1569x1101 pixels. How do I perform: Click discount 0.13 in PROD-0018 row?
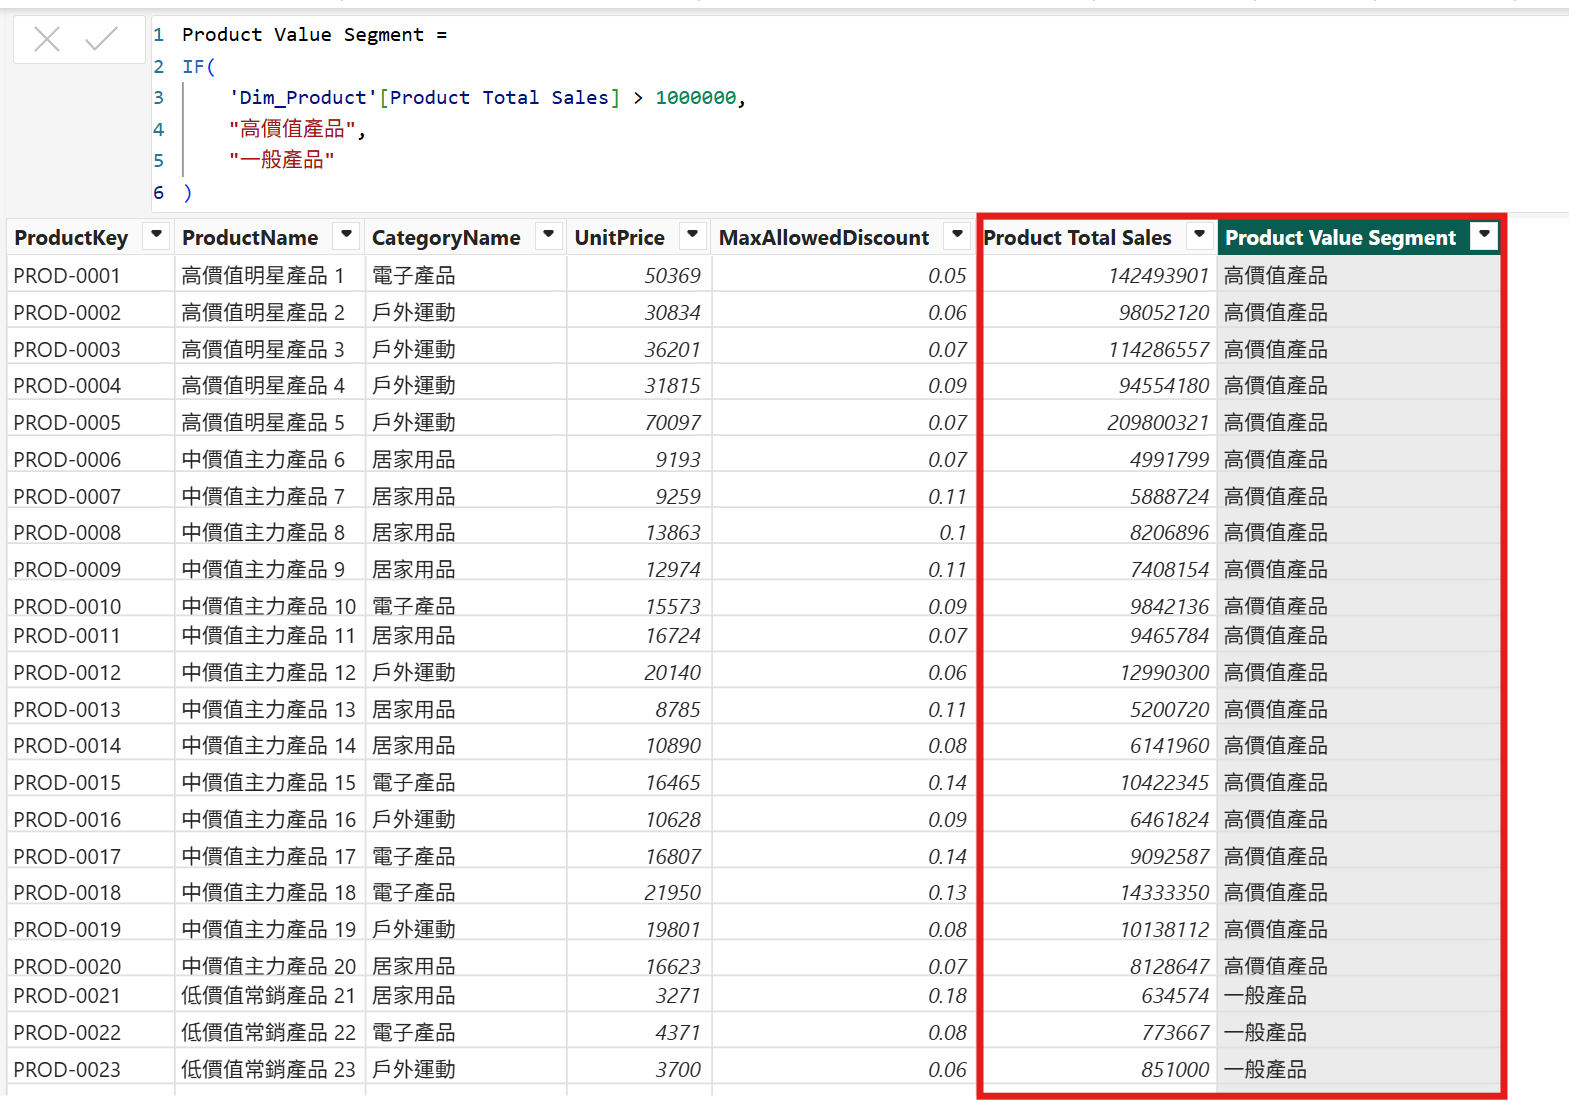[x=947, y=893]
